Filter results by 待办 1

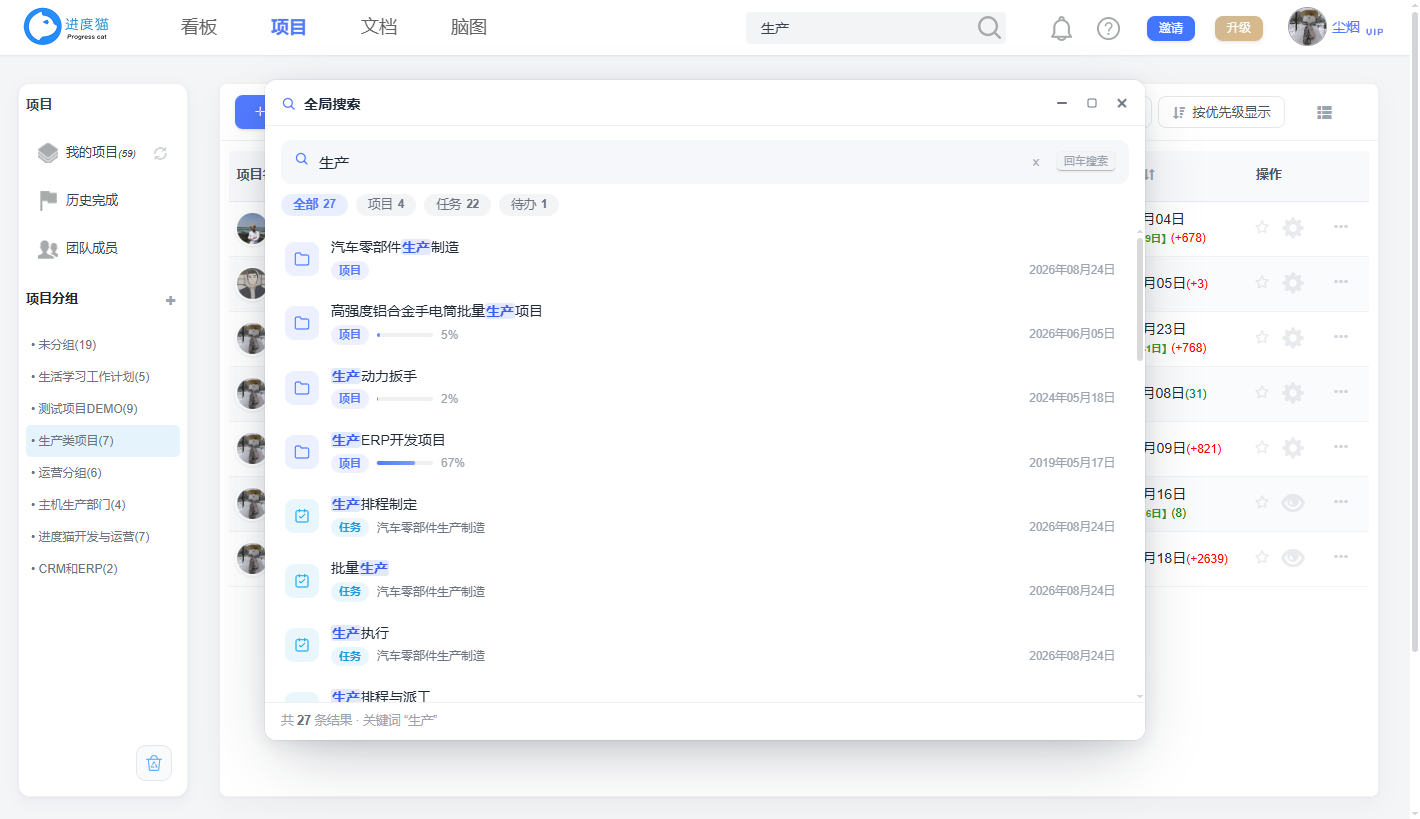point(529,204)
